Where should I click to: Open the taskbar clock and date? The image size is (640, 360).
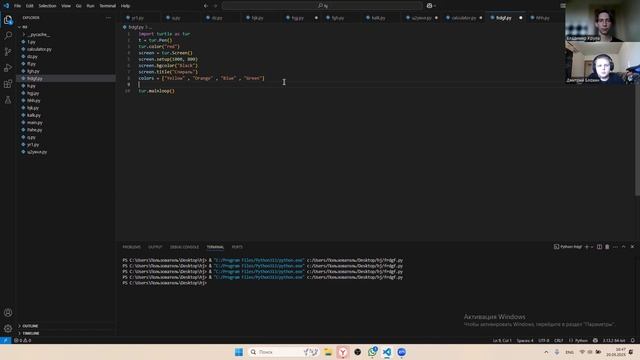(616, 352)
